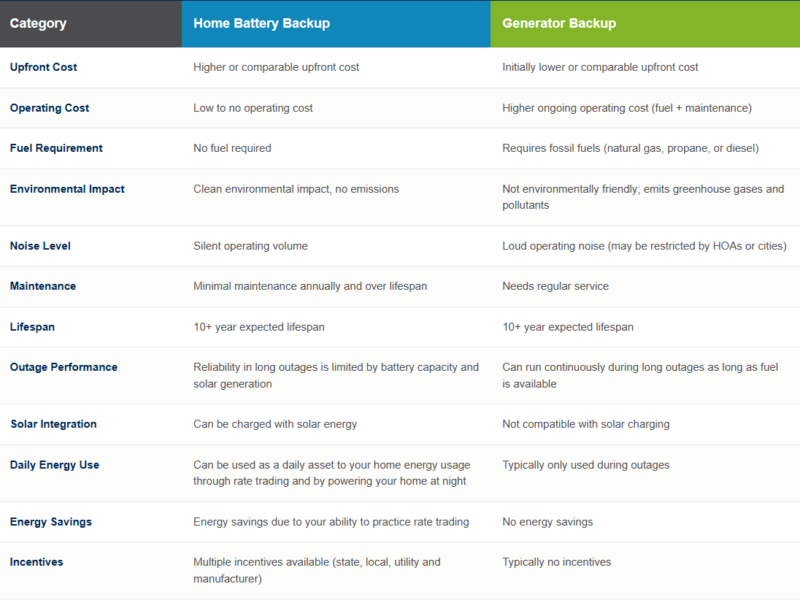Image resolution: width=800 pixels, height=600 pixels.
Task: Select the Energy Savings row label
Action: tap(51, 521)
